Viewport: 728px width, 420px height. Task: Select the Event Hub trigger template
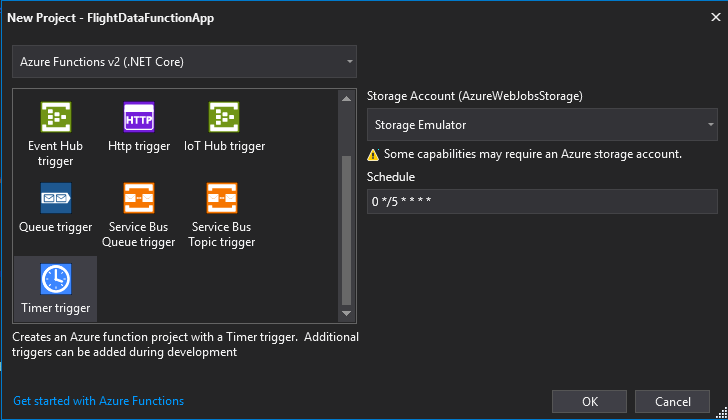click(56, 134)
